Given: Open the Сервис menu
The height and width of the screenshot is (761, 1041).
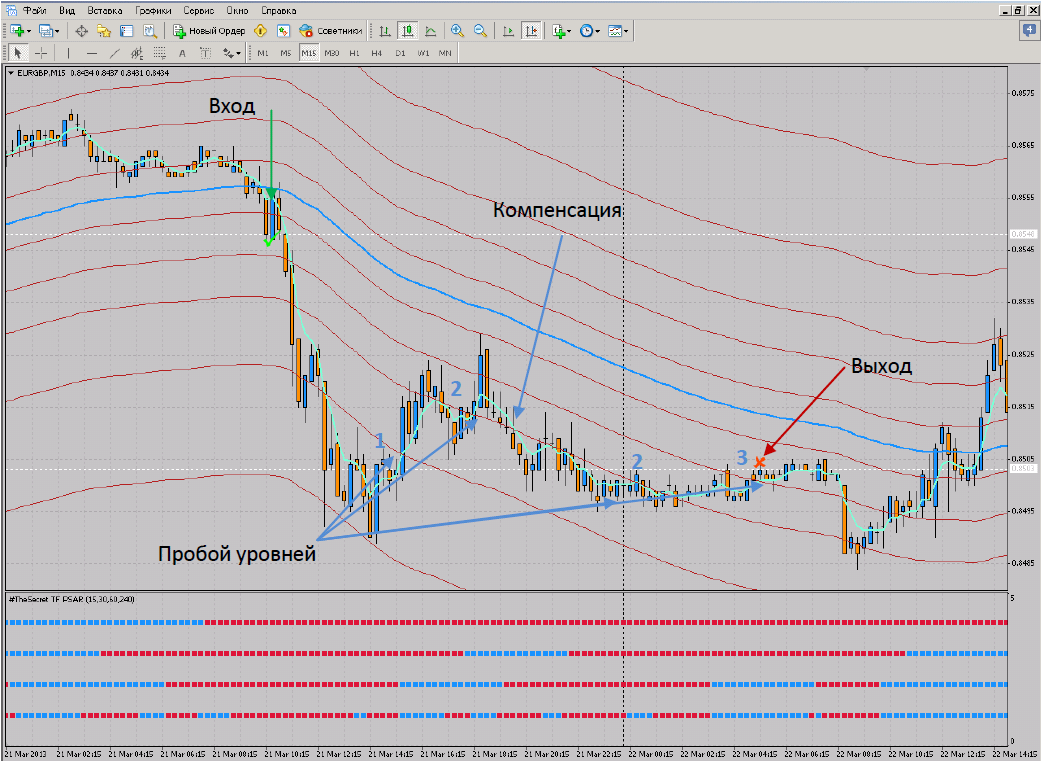Looking at the screenshot, I should (199, 11).
